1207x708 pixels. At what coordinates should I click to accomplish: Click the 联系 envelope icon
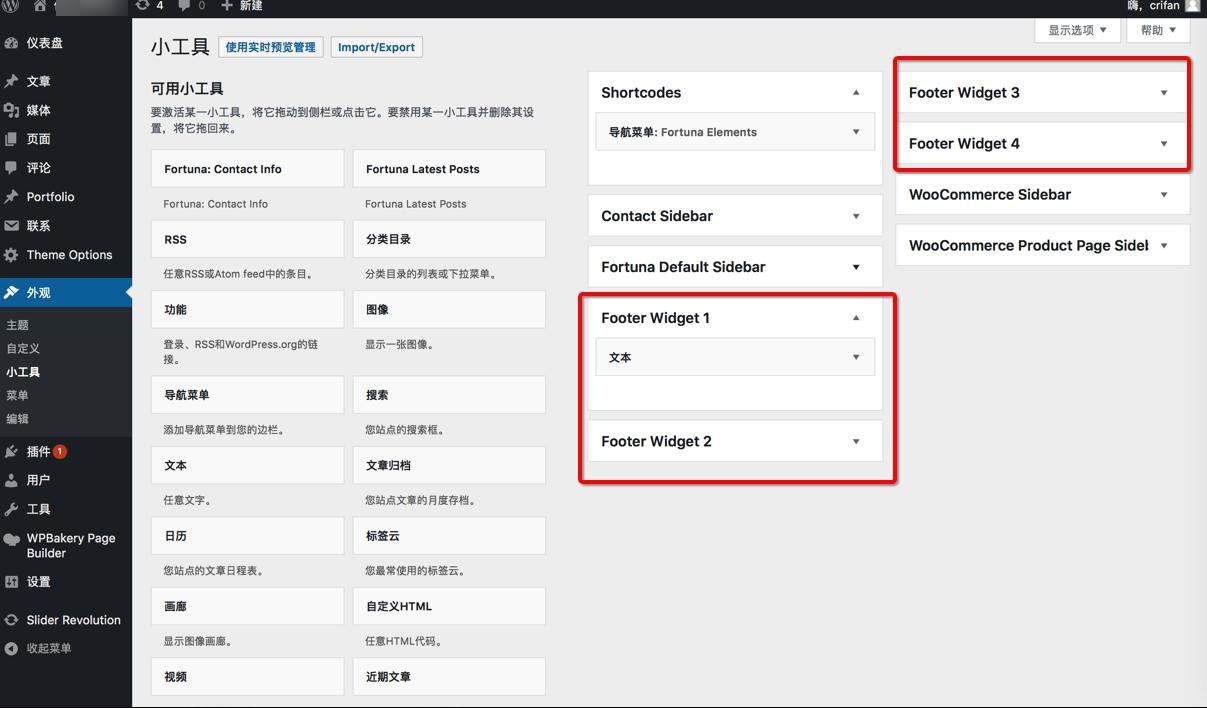tap(12, 226)
